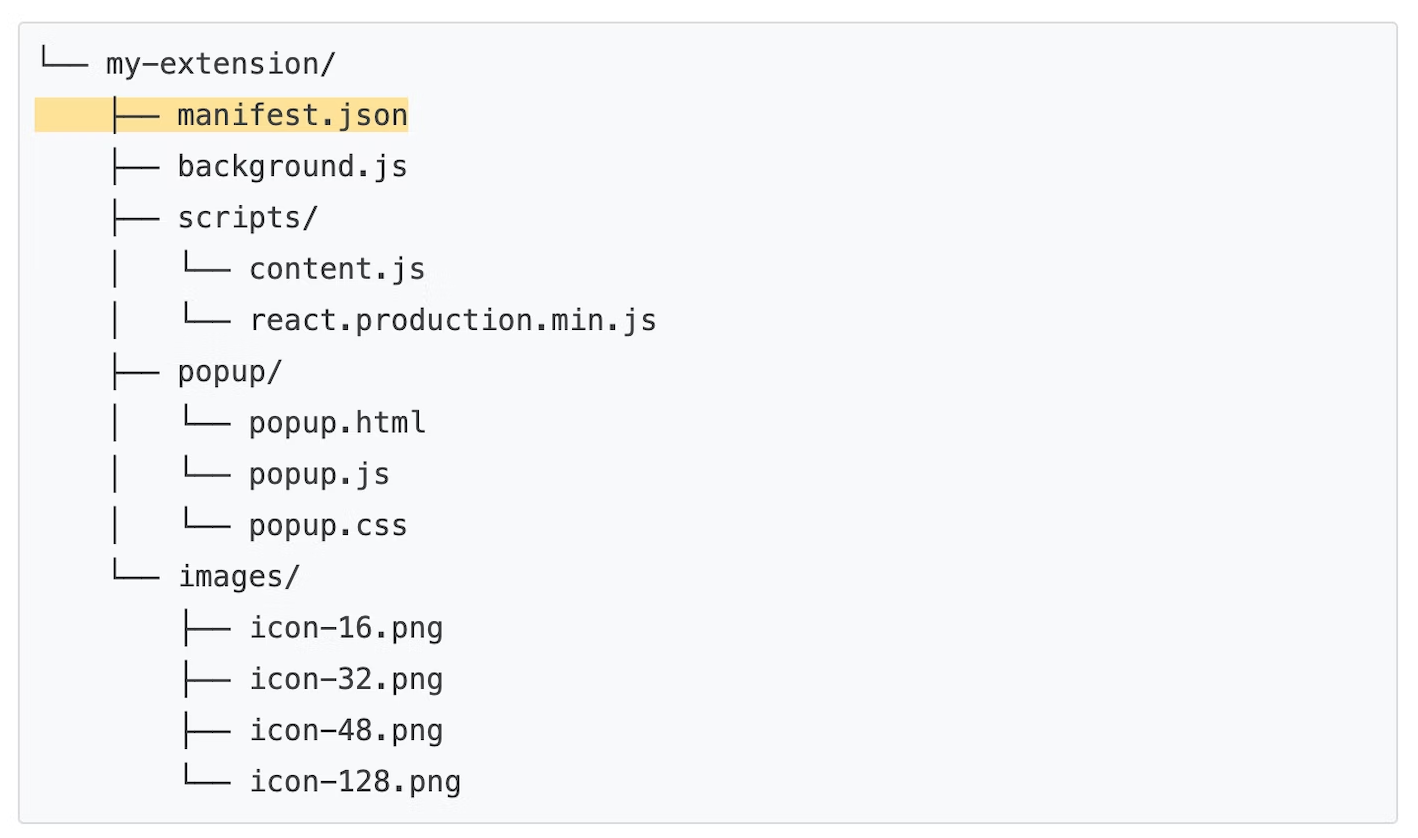Screen dimensions: 1418x838
Task: Click the highlighted manifest.json file
Action: tap(292, 115)
